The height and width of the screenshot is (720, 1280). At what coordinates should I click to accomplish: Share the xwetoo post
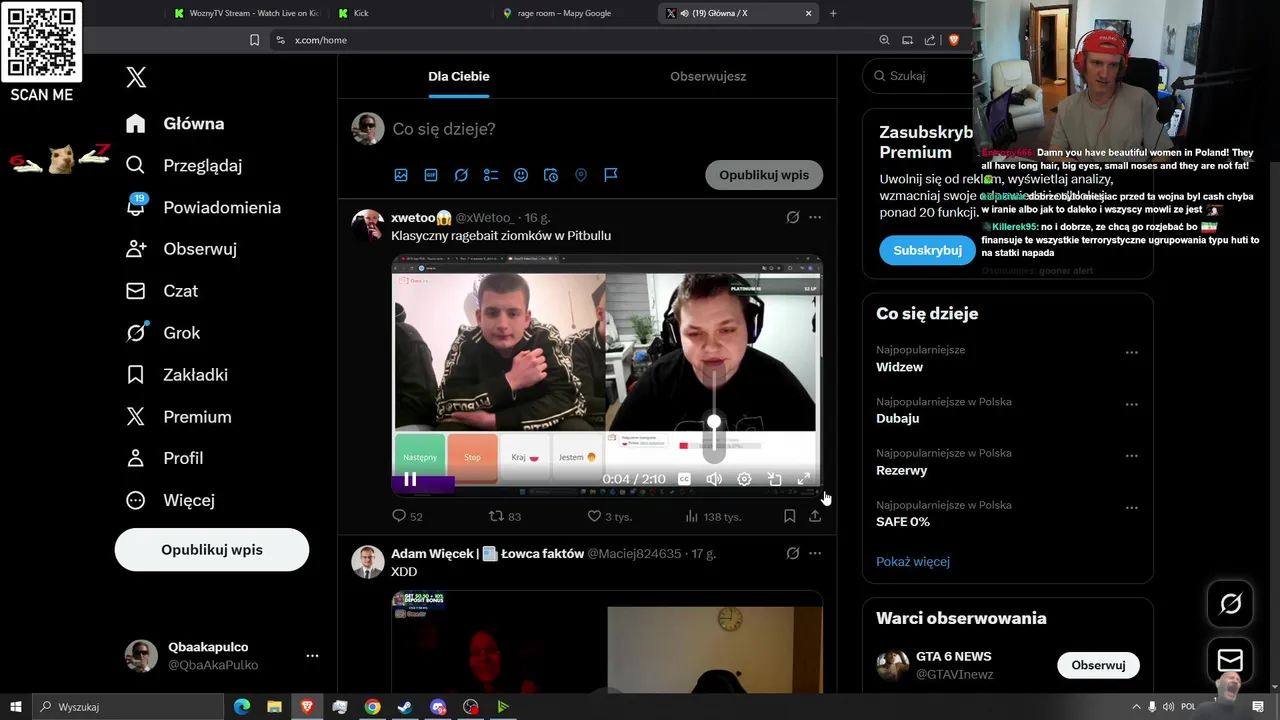pyautogui.click(x=815, y=516)
